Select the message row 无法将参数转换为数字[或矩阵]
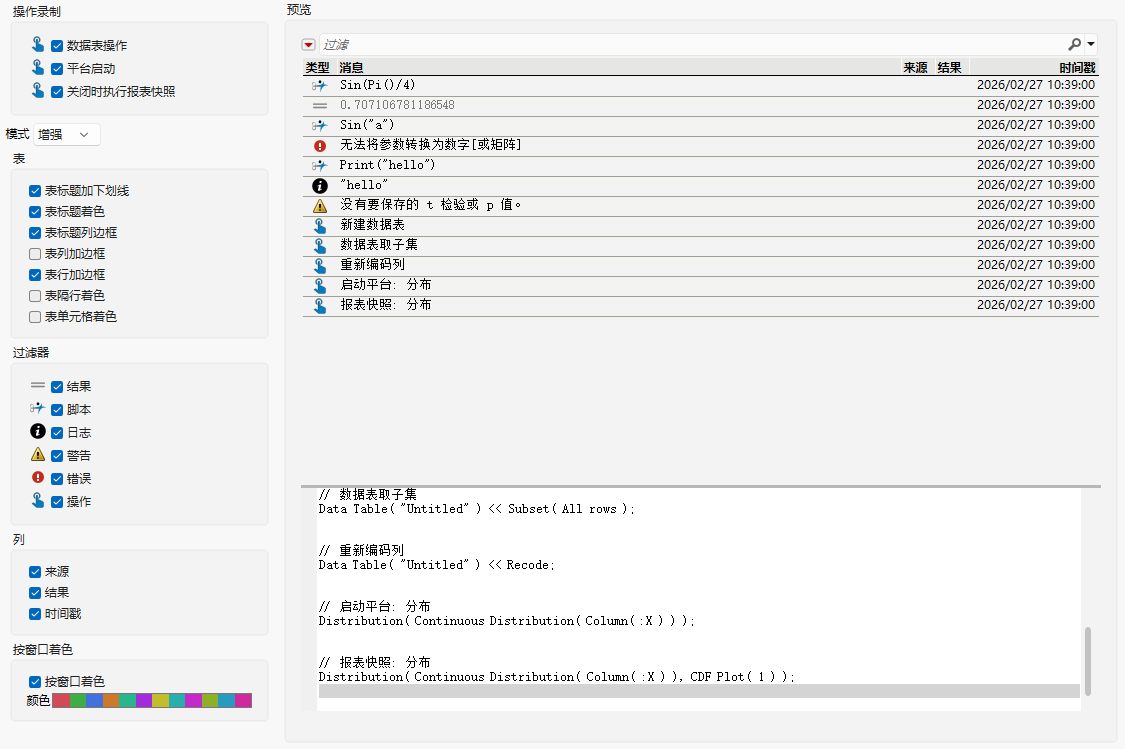The width and height of the screenshot is (1125, 749). pyautogui.click(x=700, y=146)
